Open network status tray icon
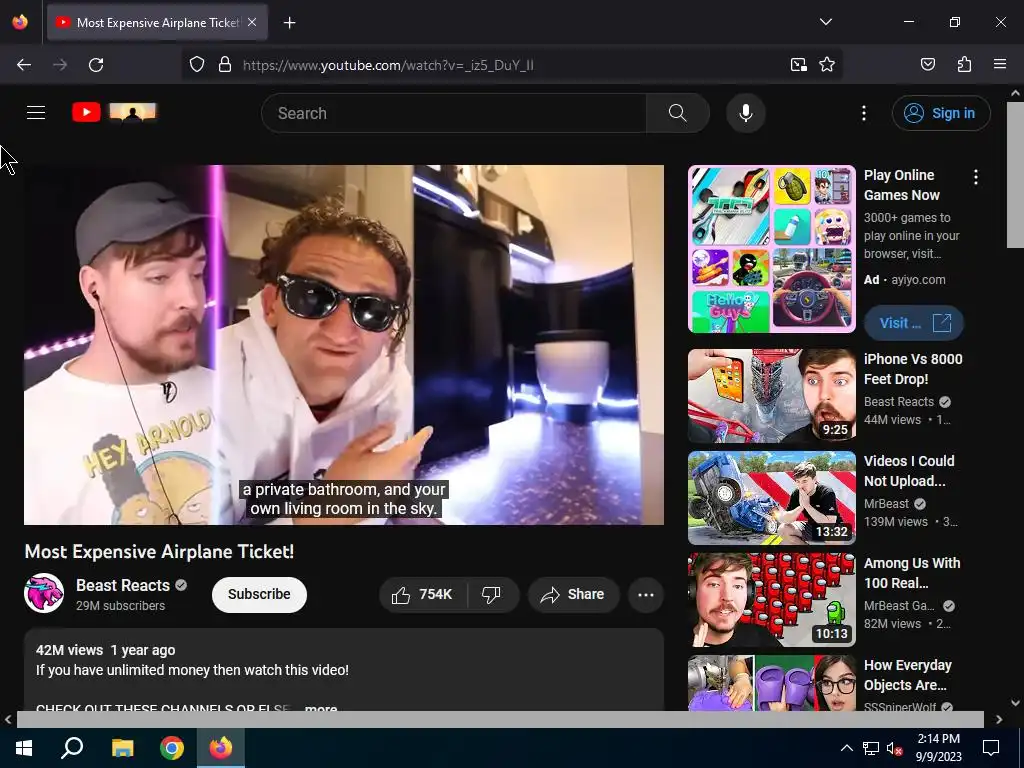 (x=871, y=748)
